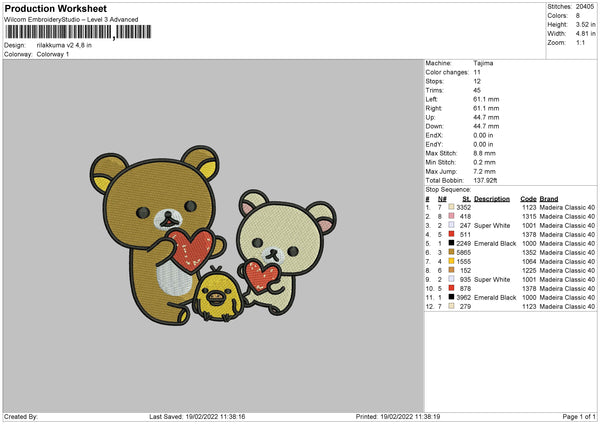600x424 pixels.
Task: Click the Rilakkuma embroidery design preview
Action: (x=213, y=235)
